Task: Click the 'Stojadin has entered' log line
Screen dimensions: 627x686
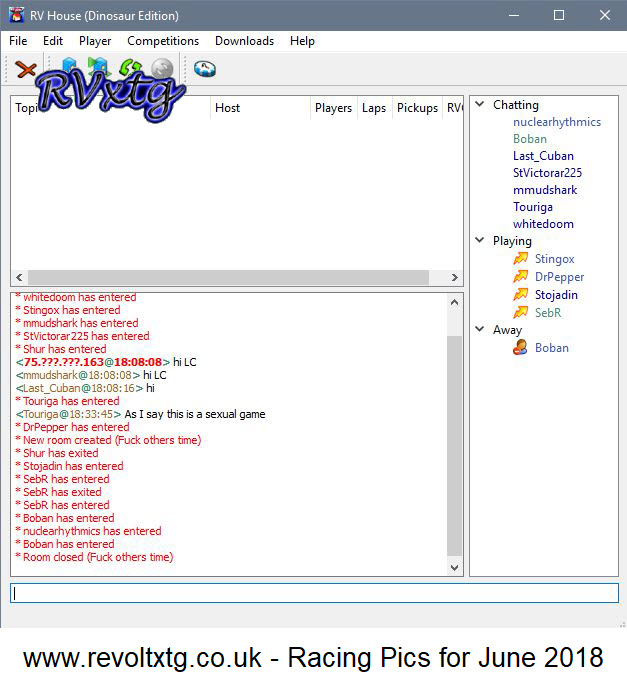Action: coord(69,466)
